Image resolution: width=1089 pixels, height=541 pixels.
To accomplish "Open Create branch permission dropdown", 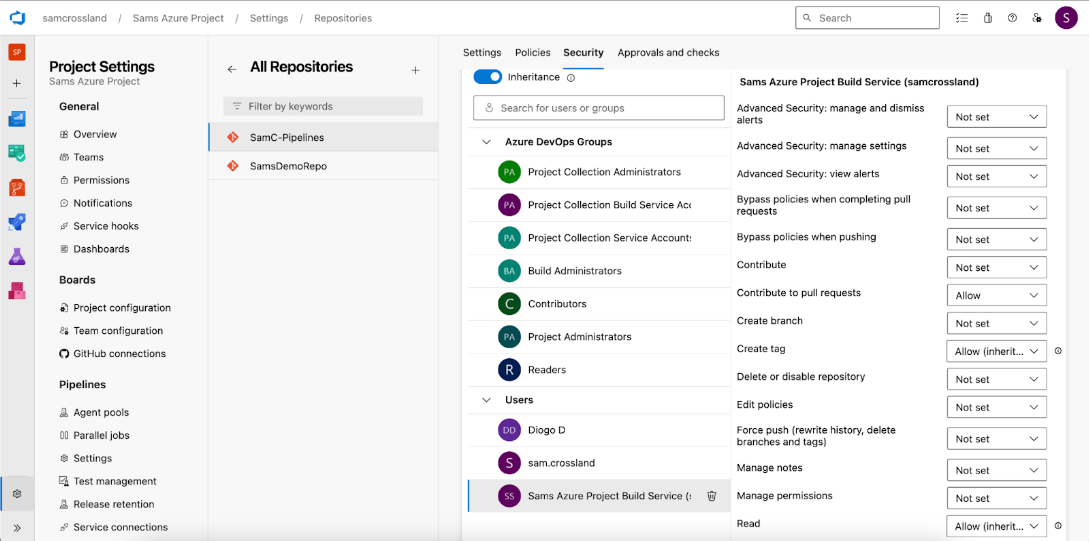I will [997, 324].
